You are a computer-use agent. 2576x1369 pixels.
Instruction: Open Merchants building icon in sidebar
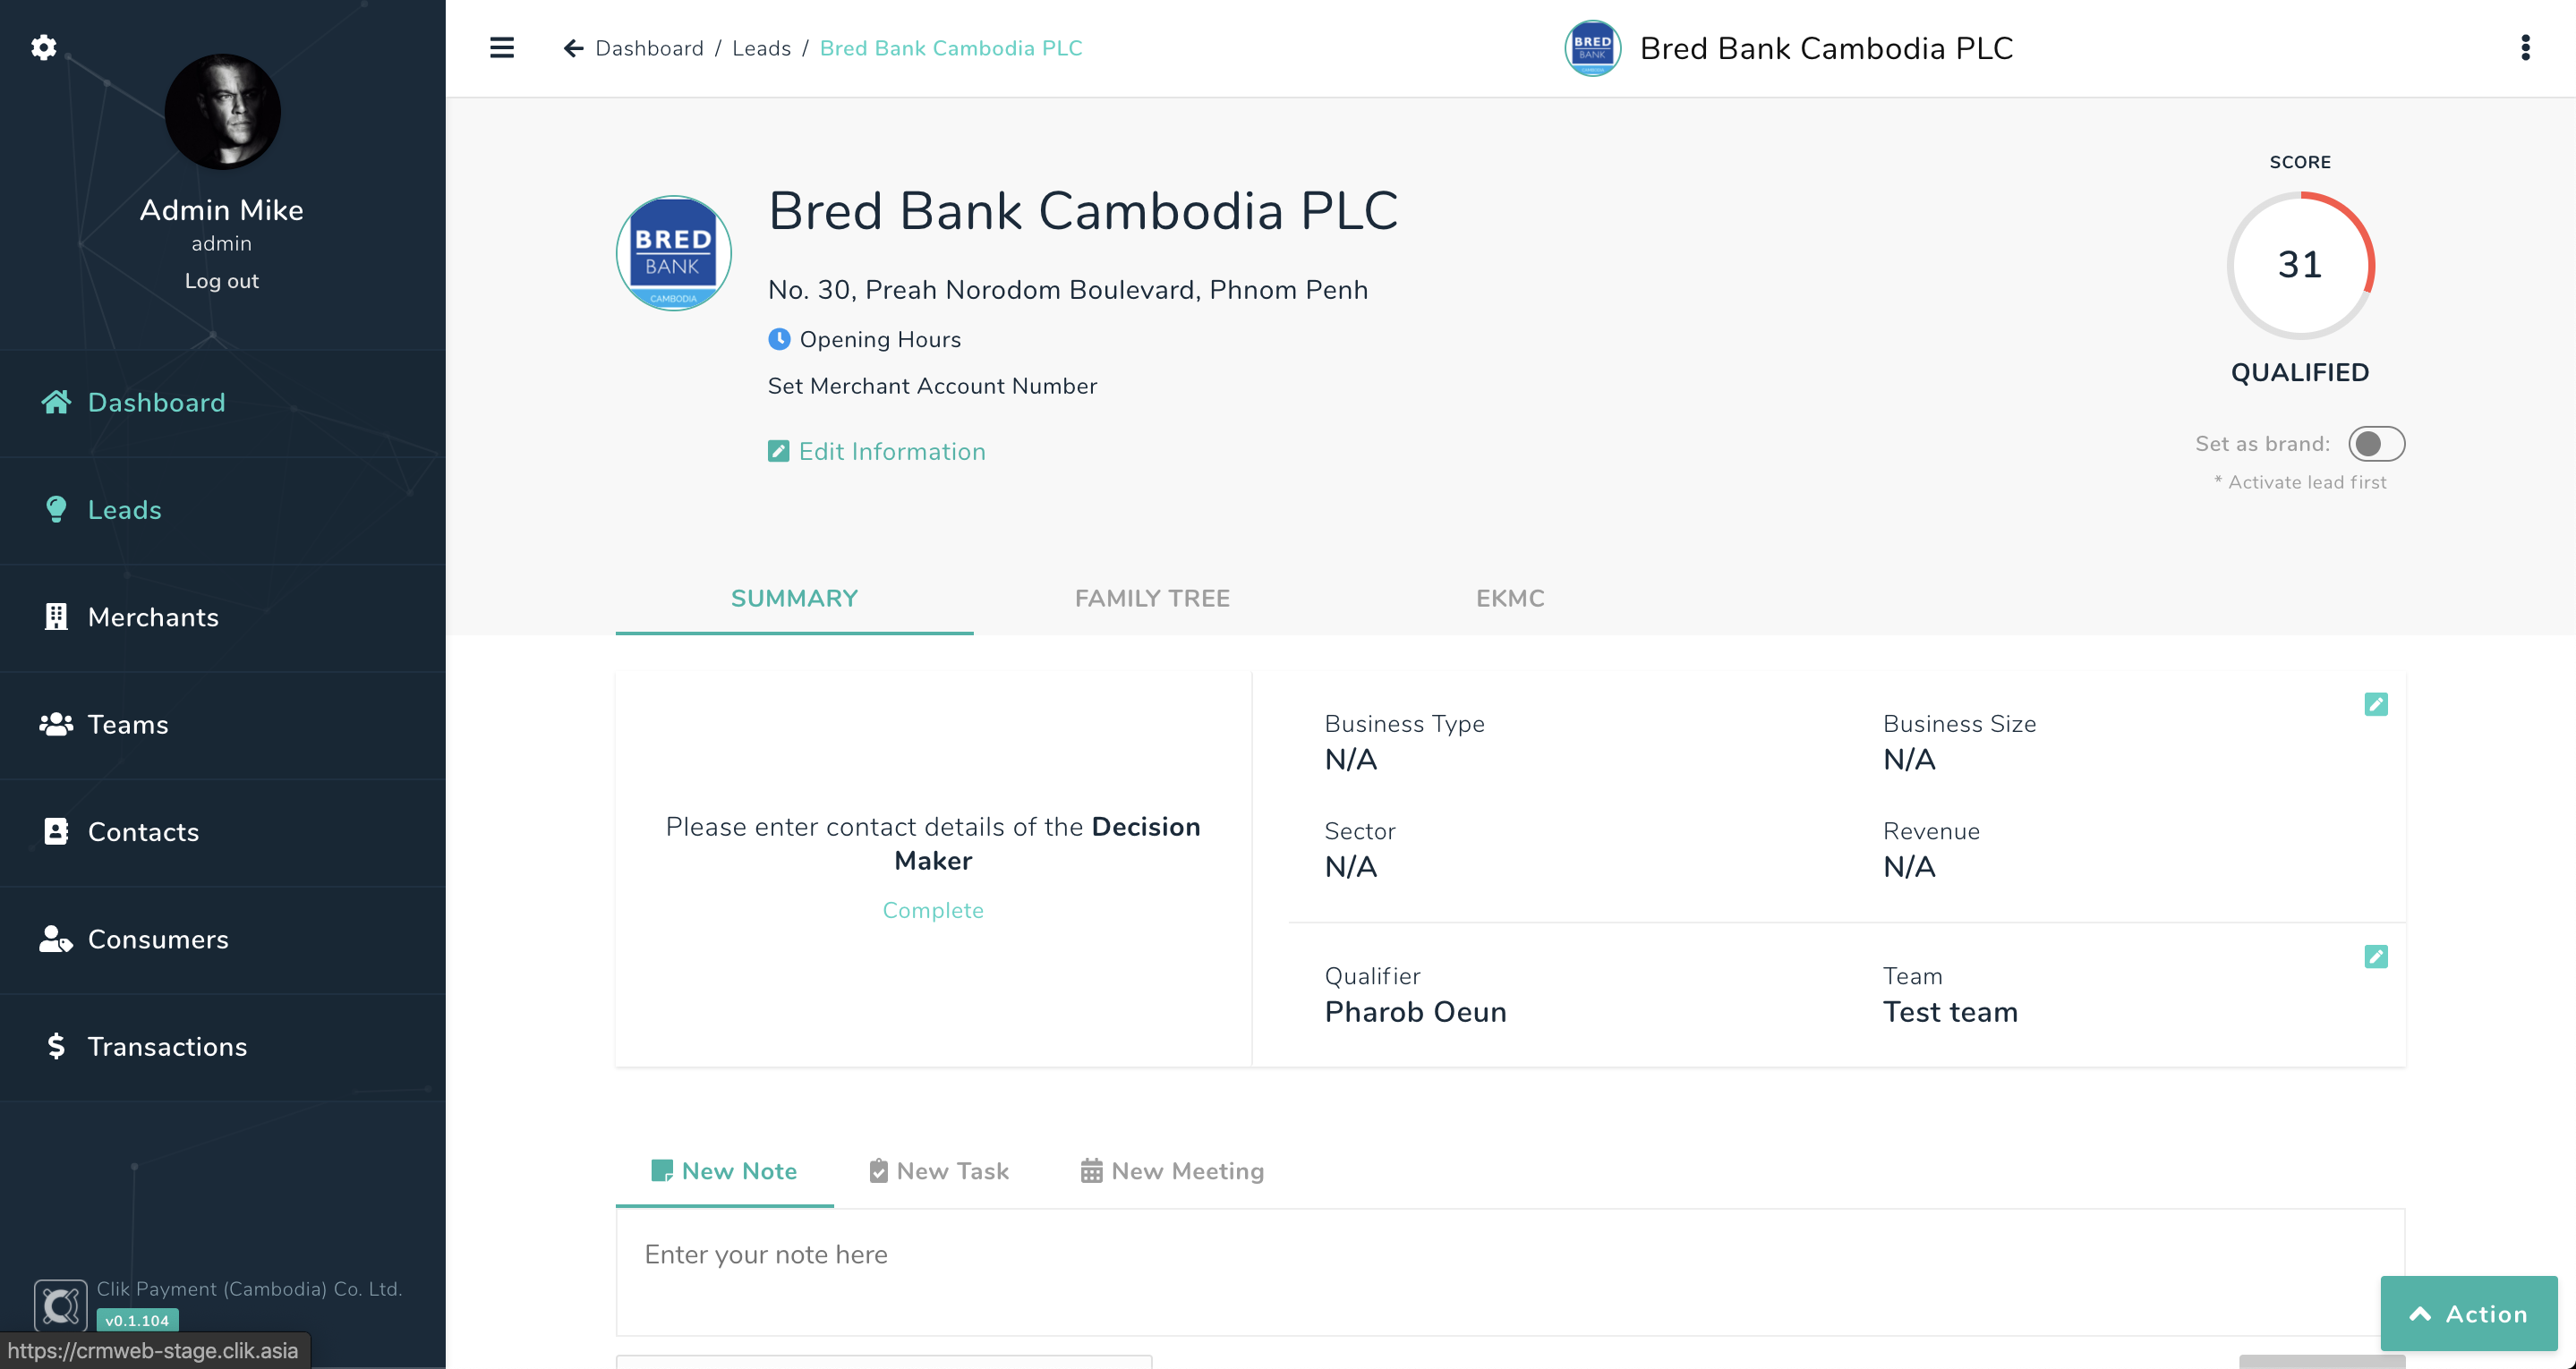pyautogui.click(x=56, y=617)
